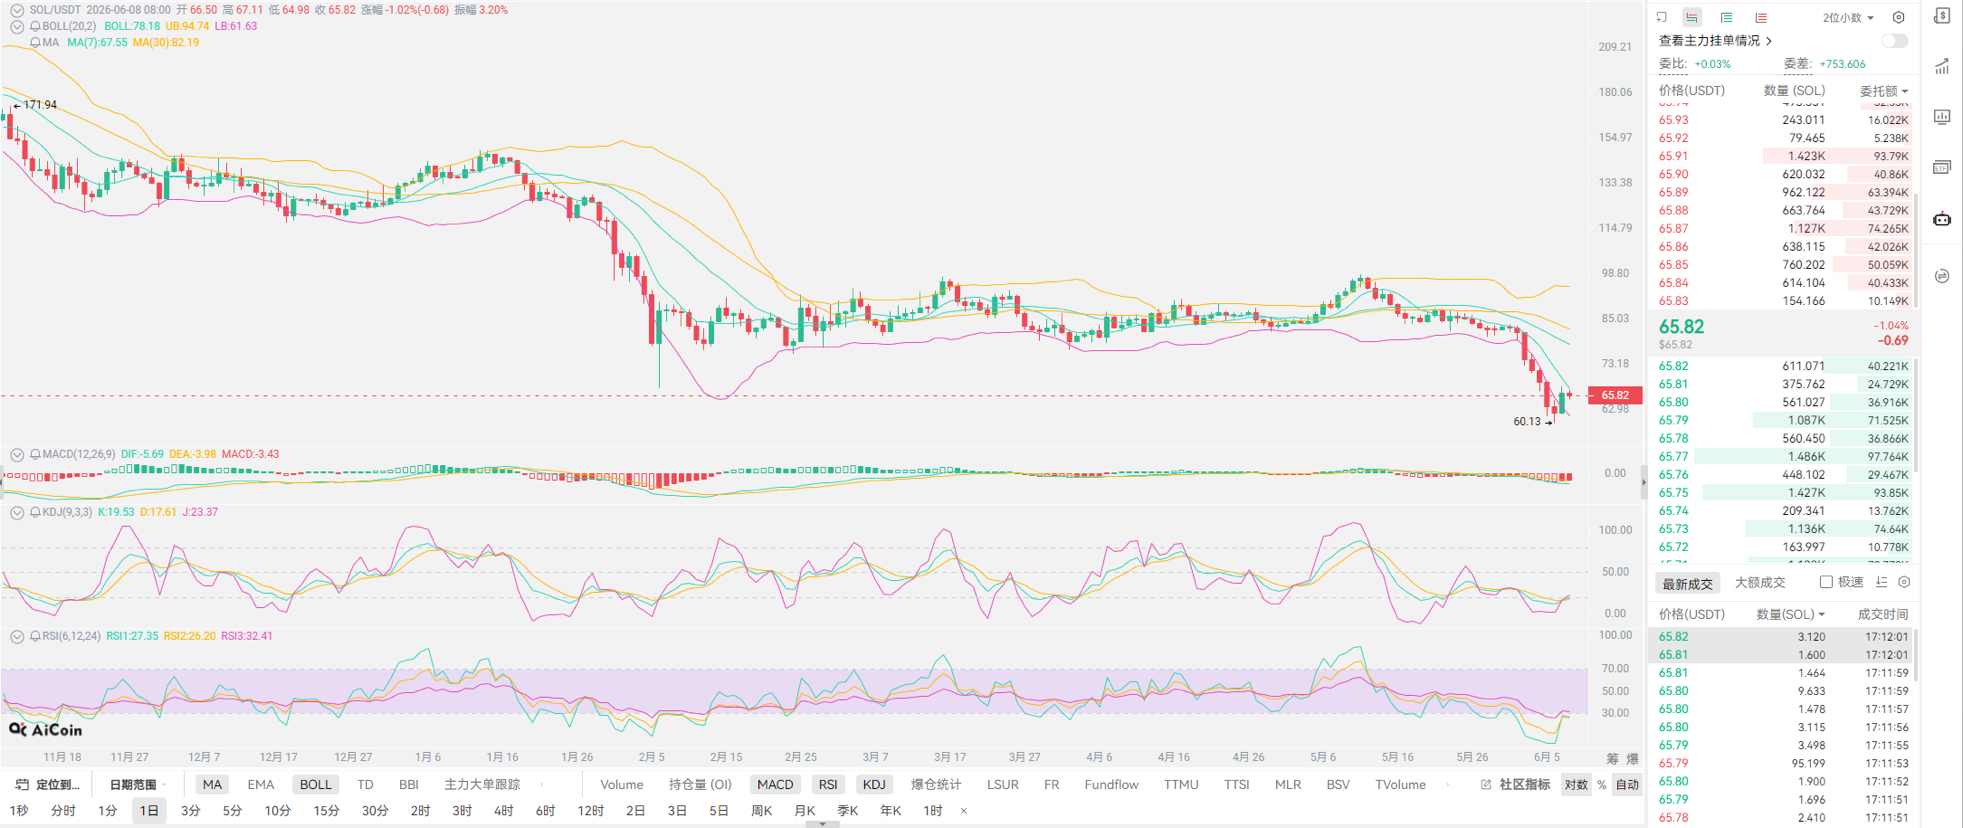Screen dimensions: 1963x828
Task: Click the 爆 liquidation button
Action: point(1633,759)
